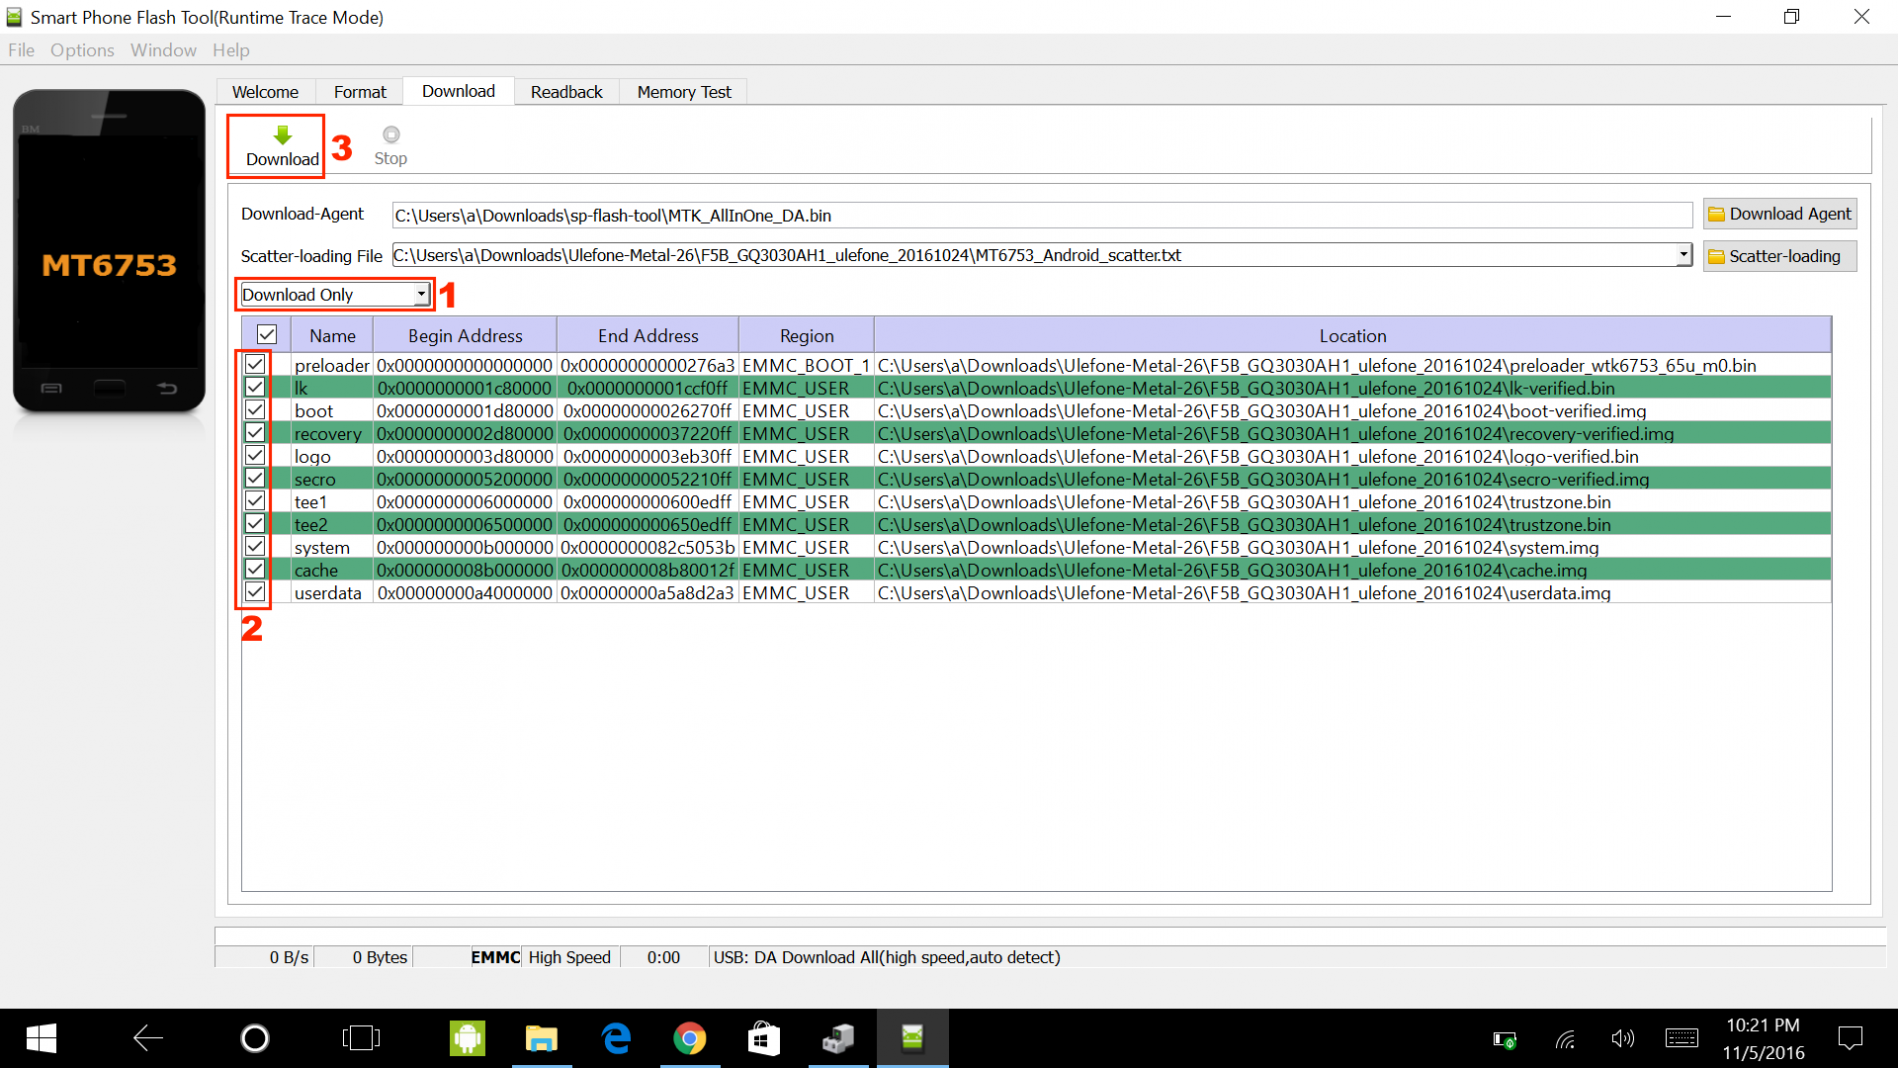Uncheck the logo partition checkbox

(x=255, y=456)
